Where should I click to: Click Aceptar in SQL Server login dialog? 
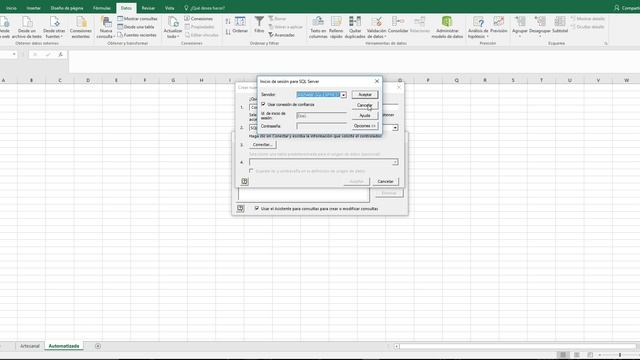(365, 95)
